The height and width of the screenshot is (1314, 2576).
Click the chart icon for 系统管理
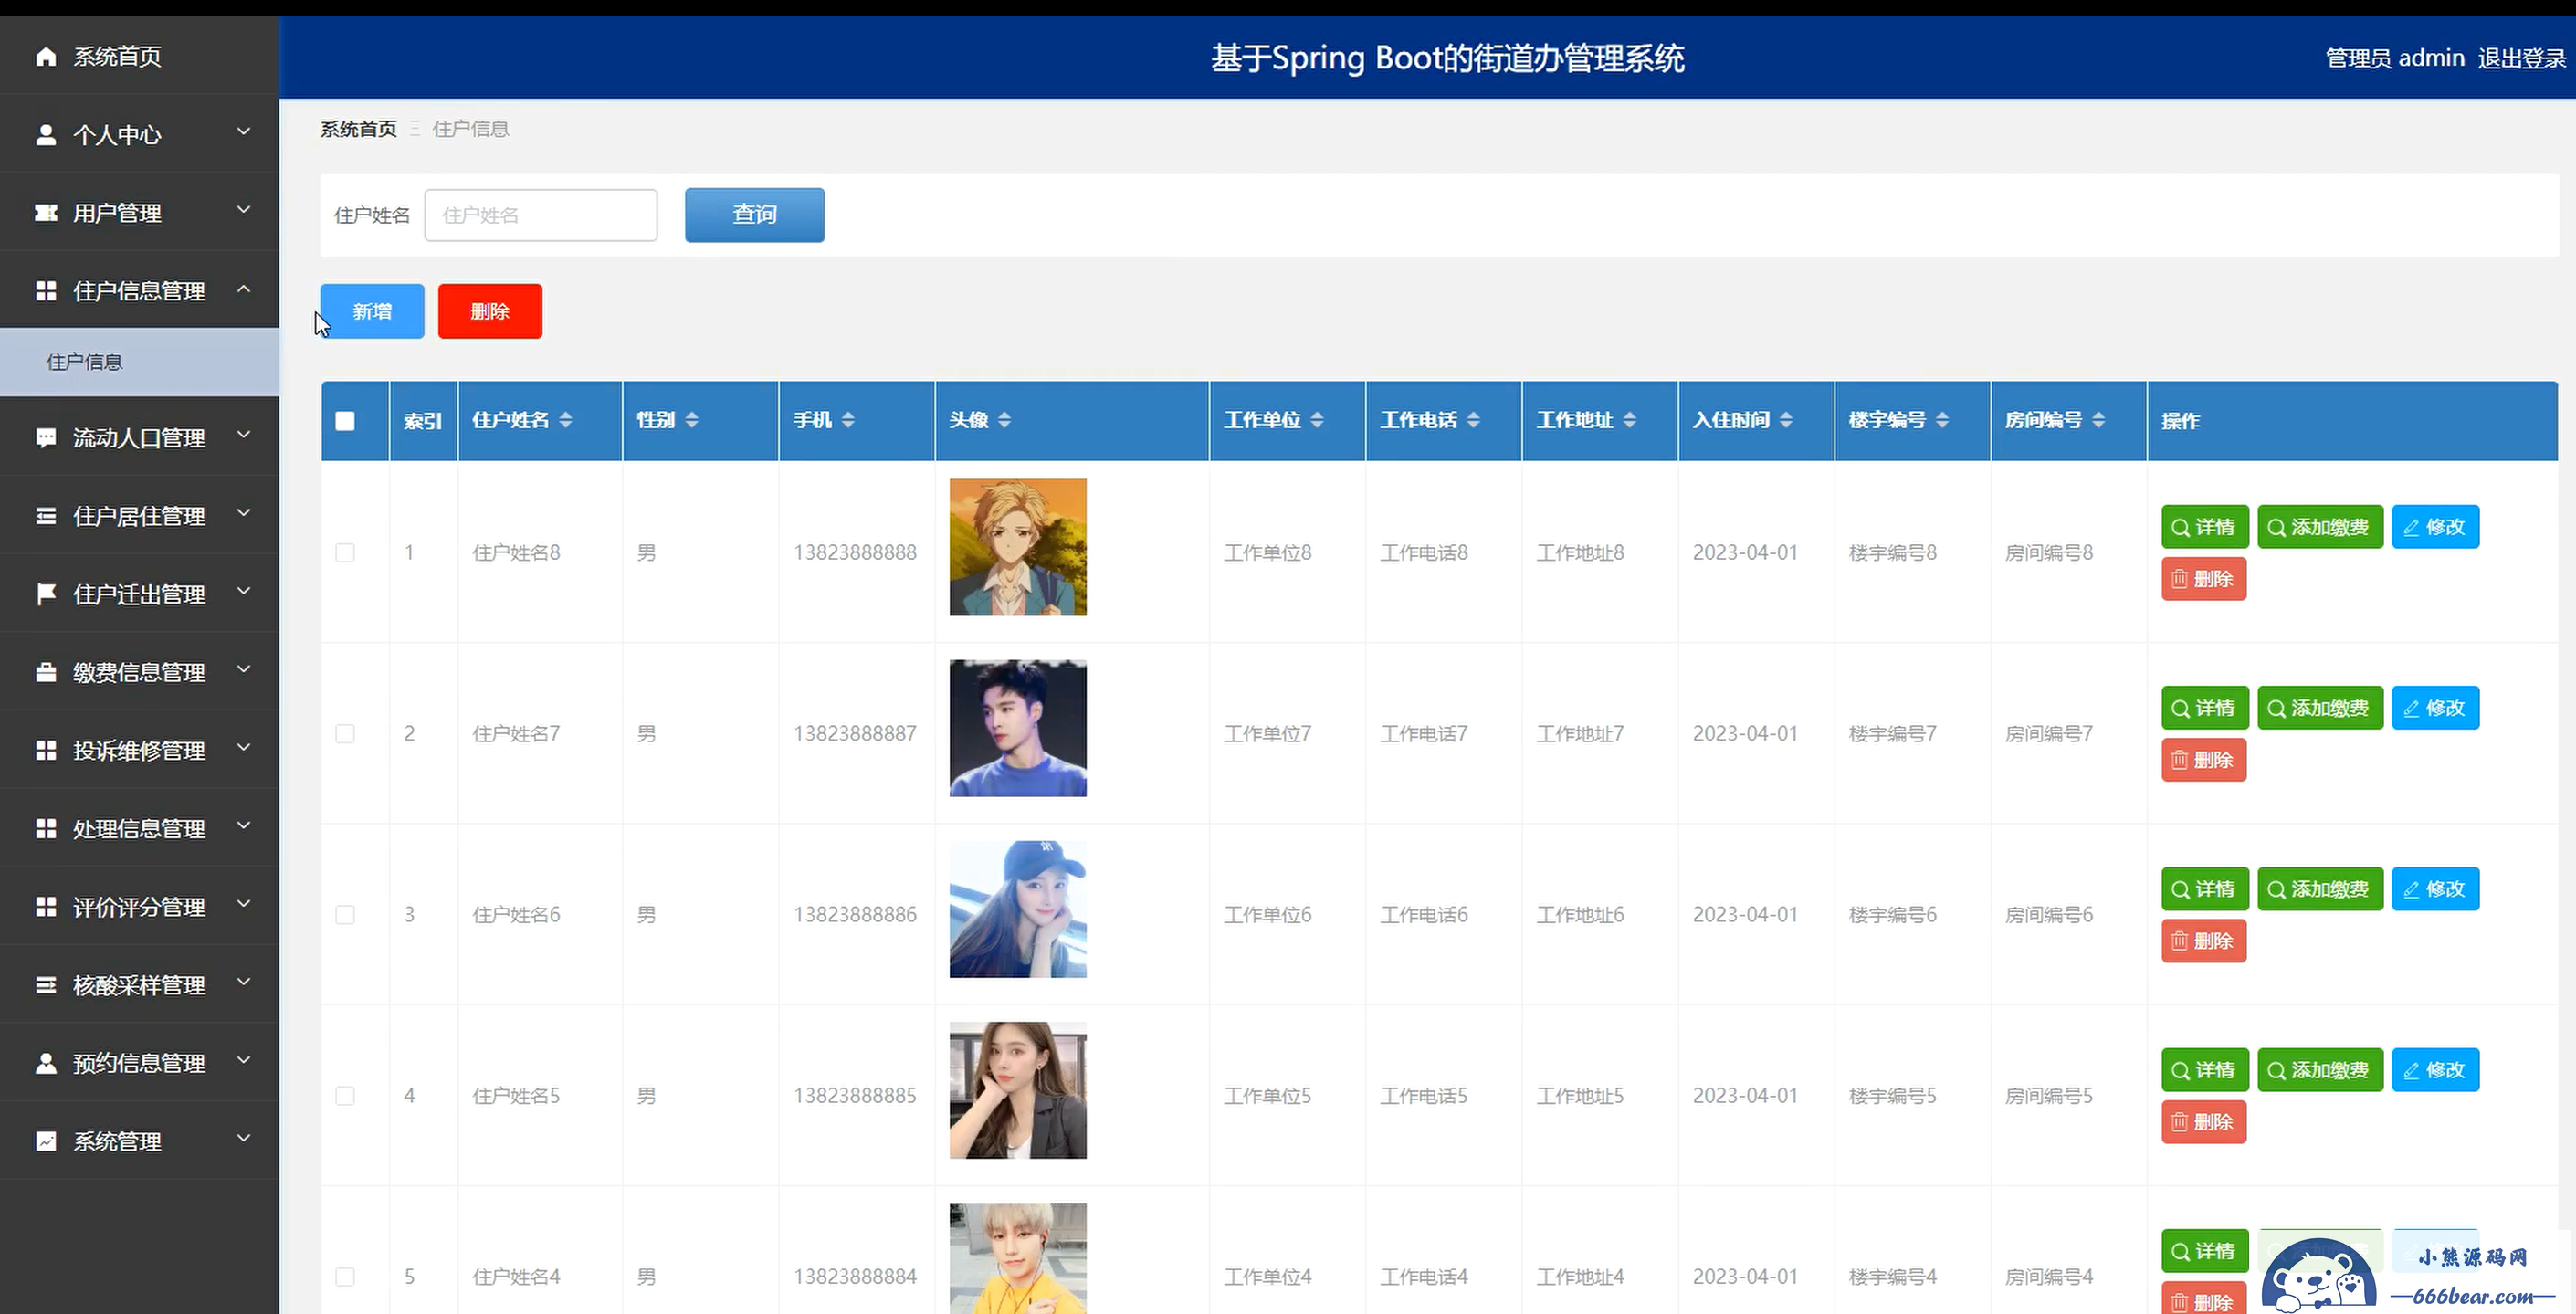(x=46, y=1140)
